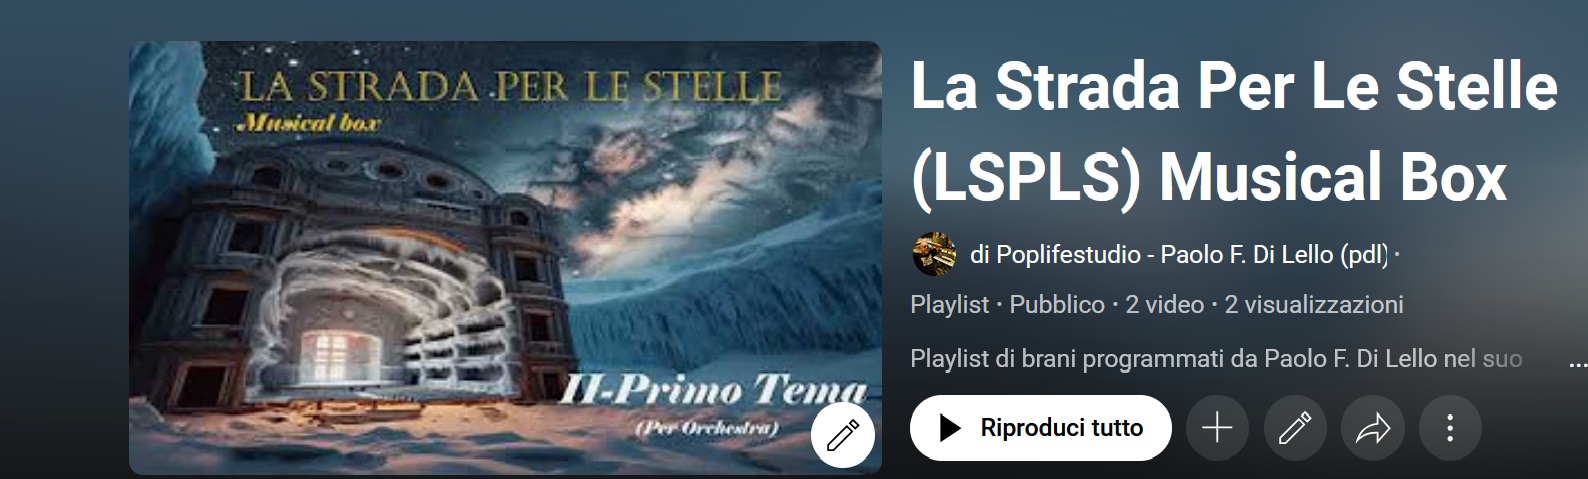
Task: Click the playlist title La Strada Per Le Stelle (LSPLS)
Action: coord(1234,132)
